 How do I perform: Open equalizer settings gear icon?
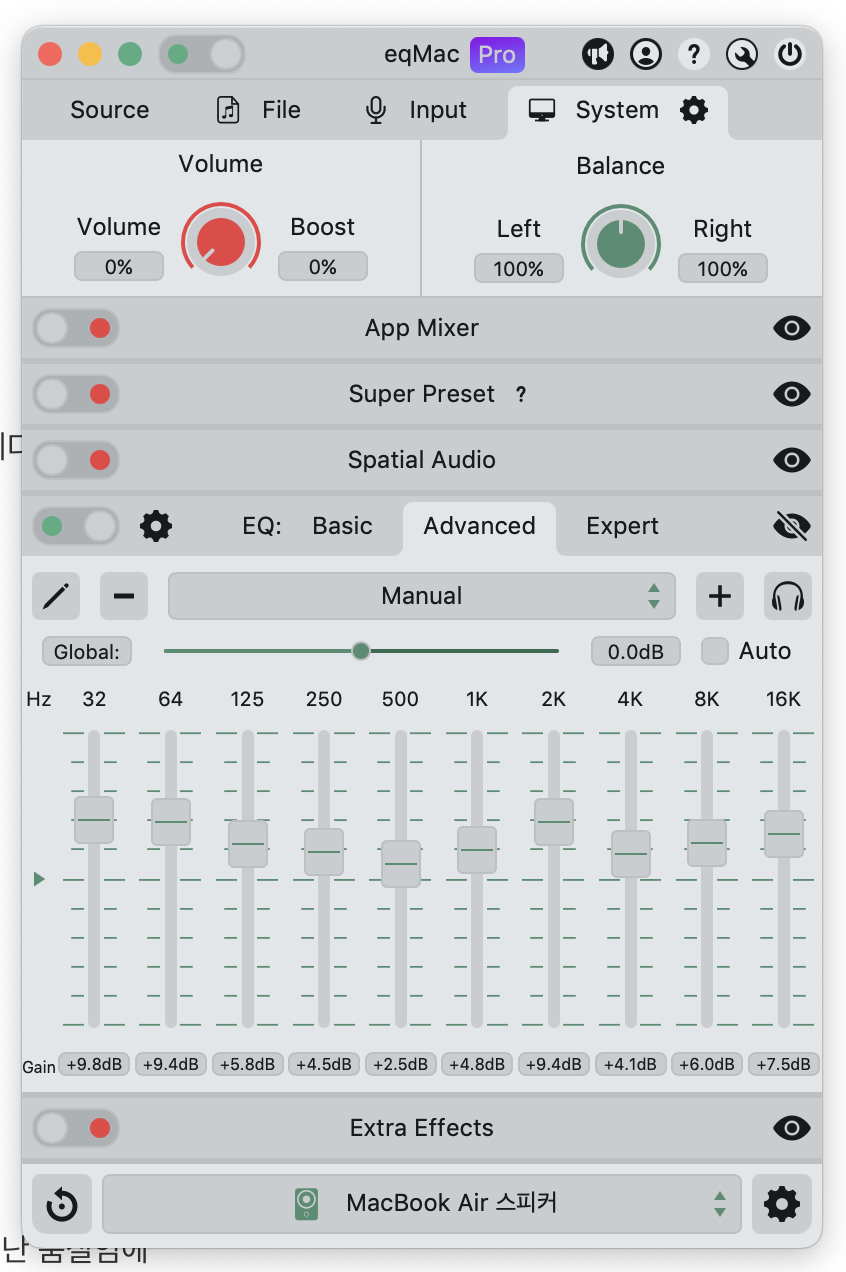click(x=156, y=526)
